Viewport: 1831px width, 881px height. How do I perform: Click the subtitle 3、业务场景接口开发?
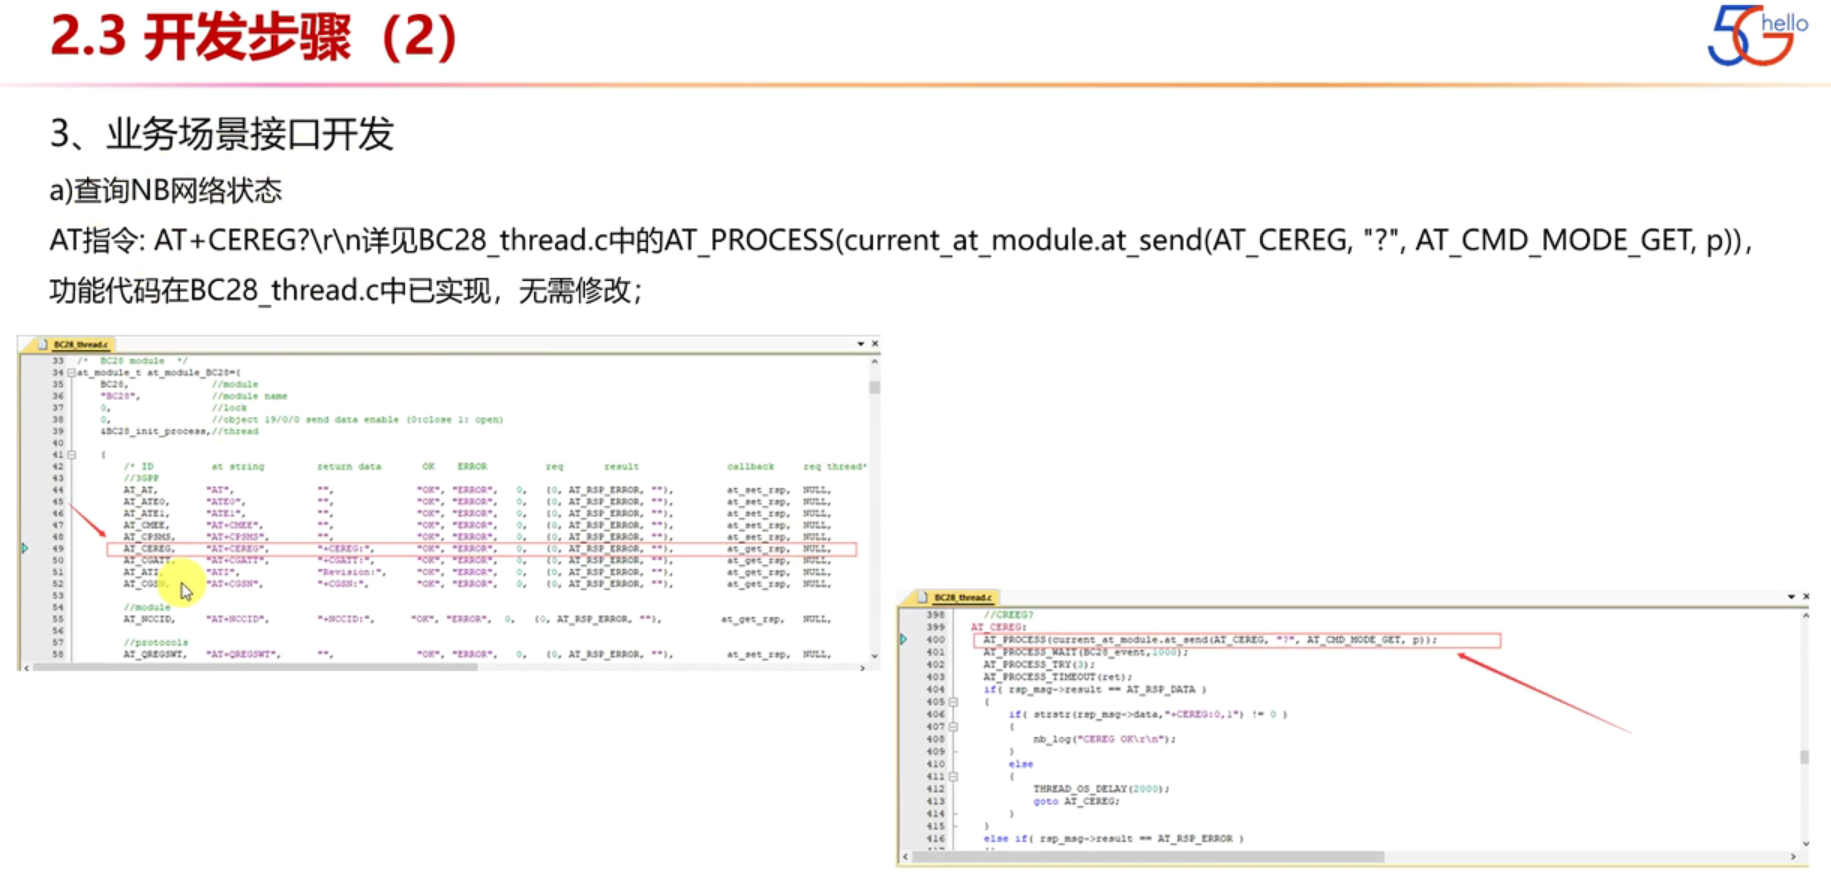[x=222, y=134]
